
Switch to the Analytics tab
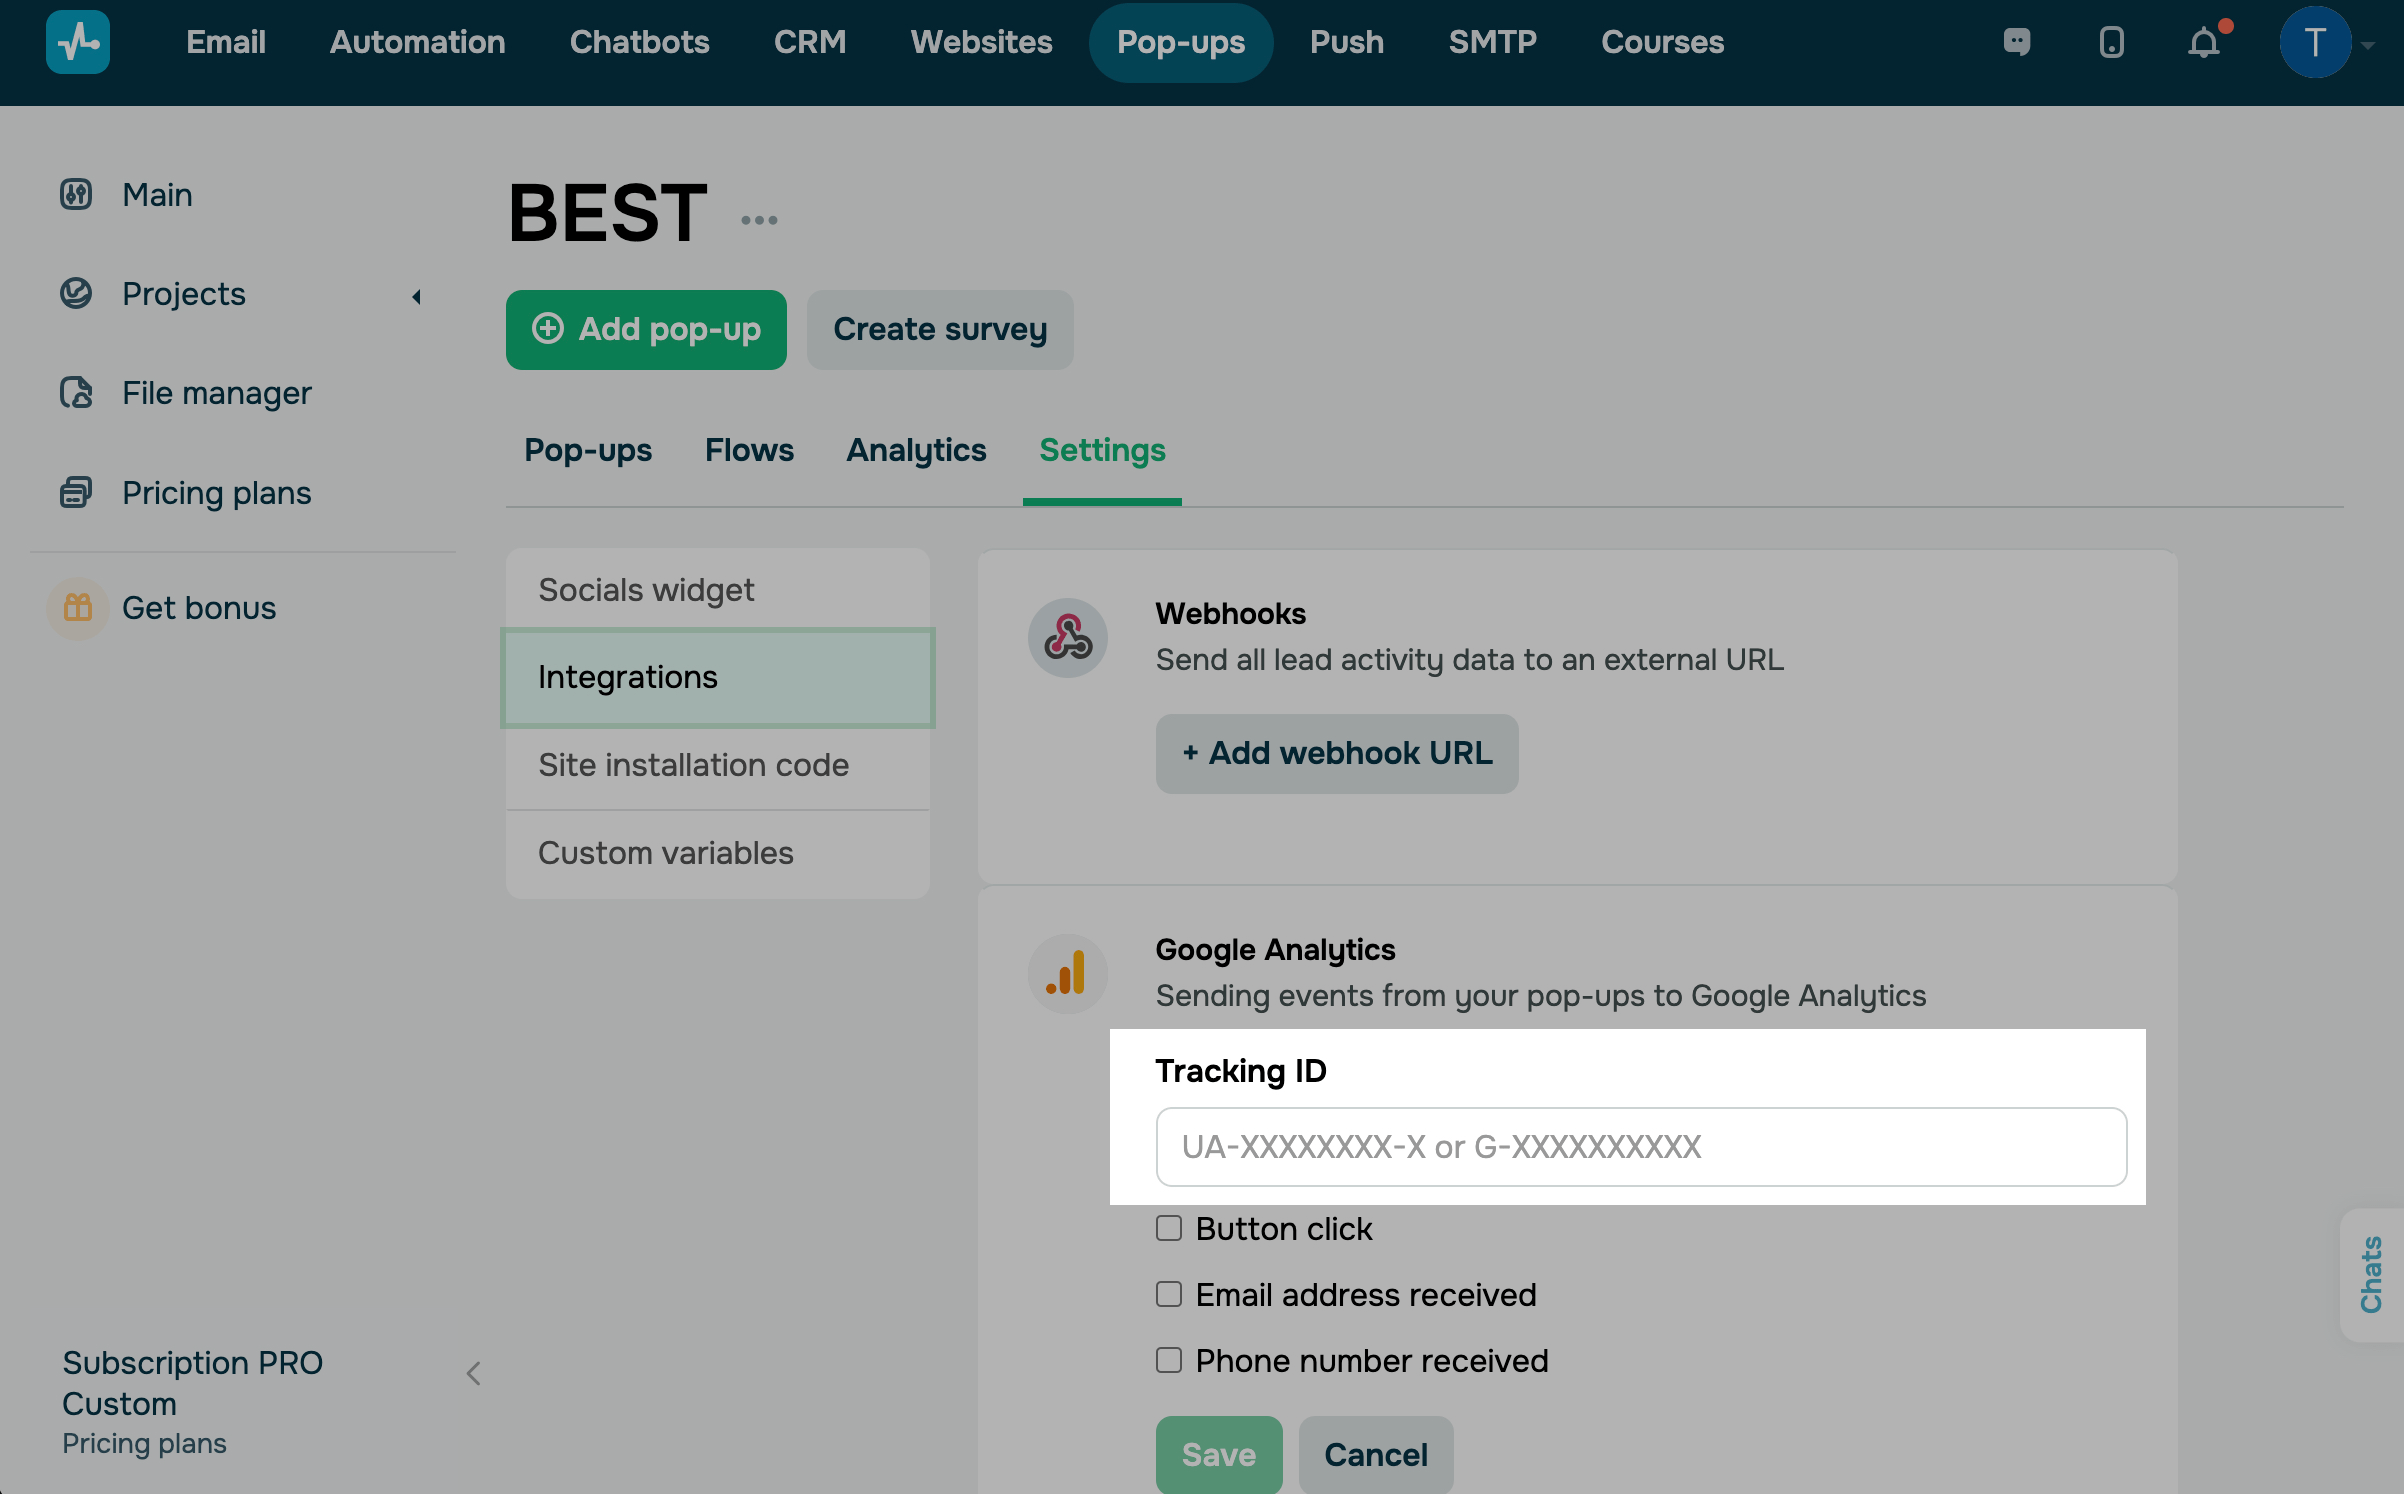[916, 450]
